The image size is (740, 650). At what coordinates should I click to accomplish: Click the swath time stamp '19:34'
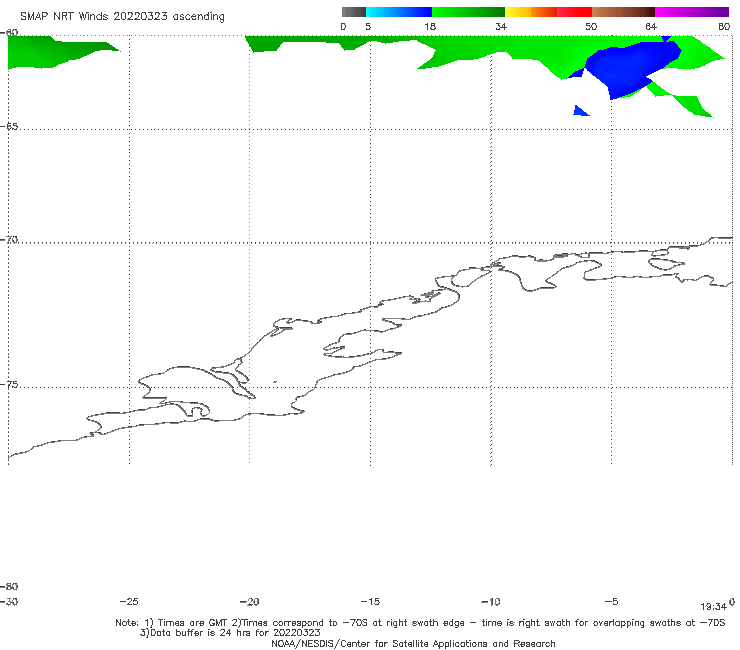(x=714, y=607)
